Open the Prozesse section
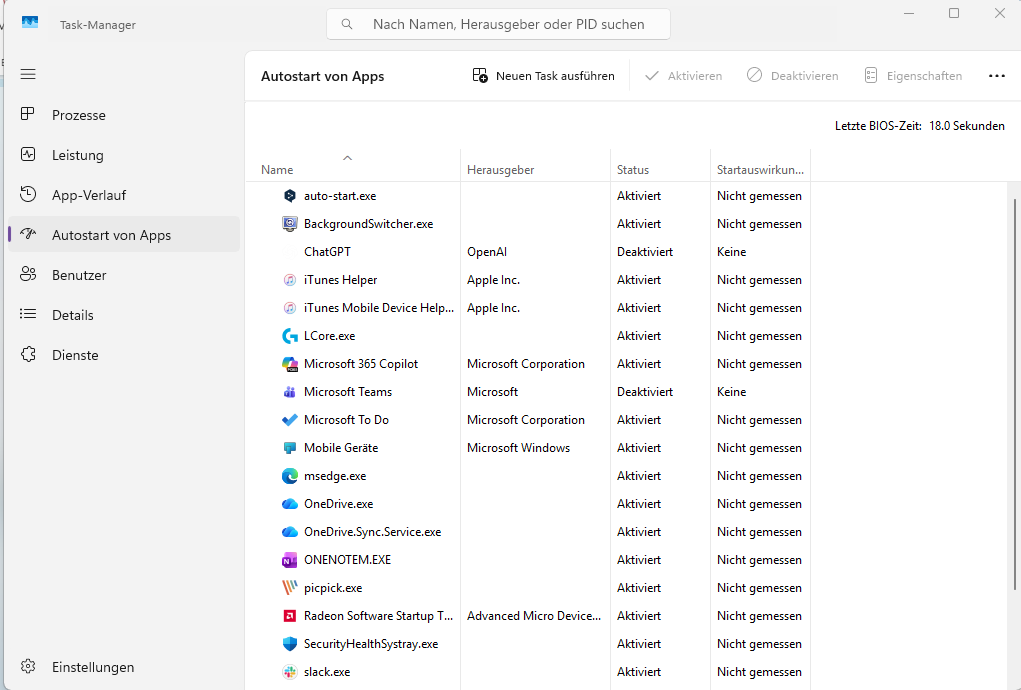The width and height of the screenshot is (1021, 690). coord(29,114)
